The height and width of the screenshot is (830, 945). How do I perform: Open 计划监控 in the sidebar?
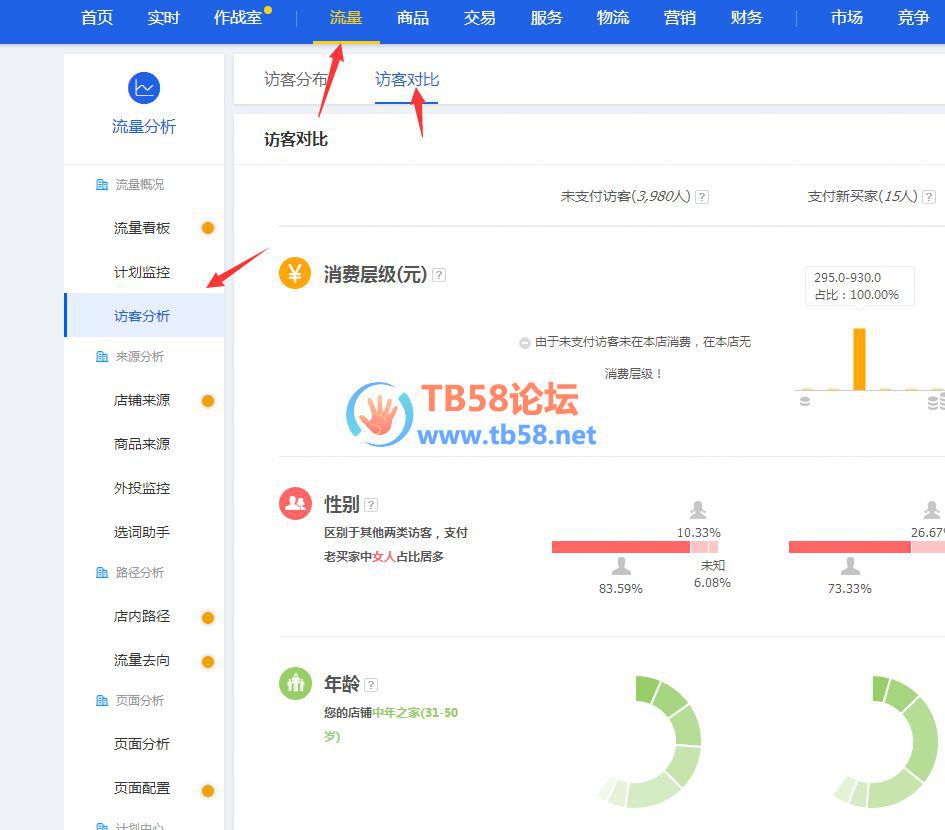pyautogui.click(x=142, y=272)
